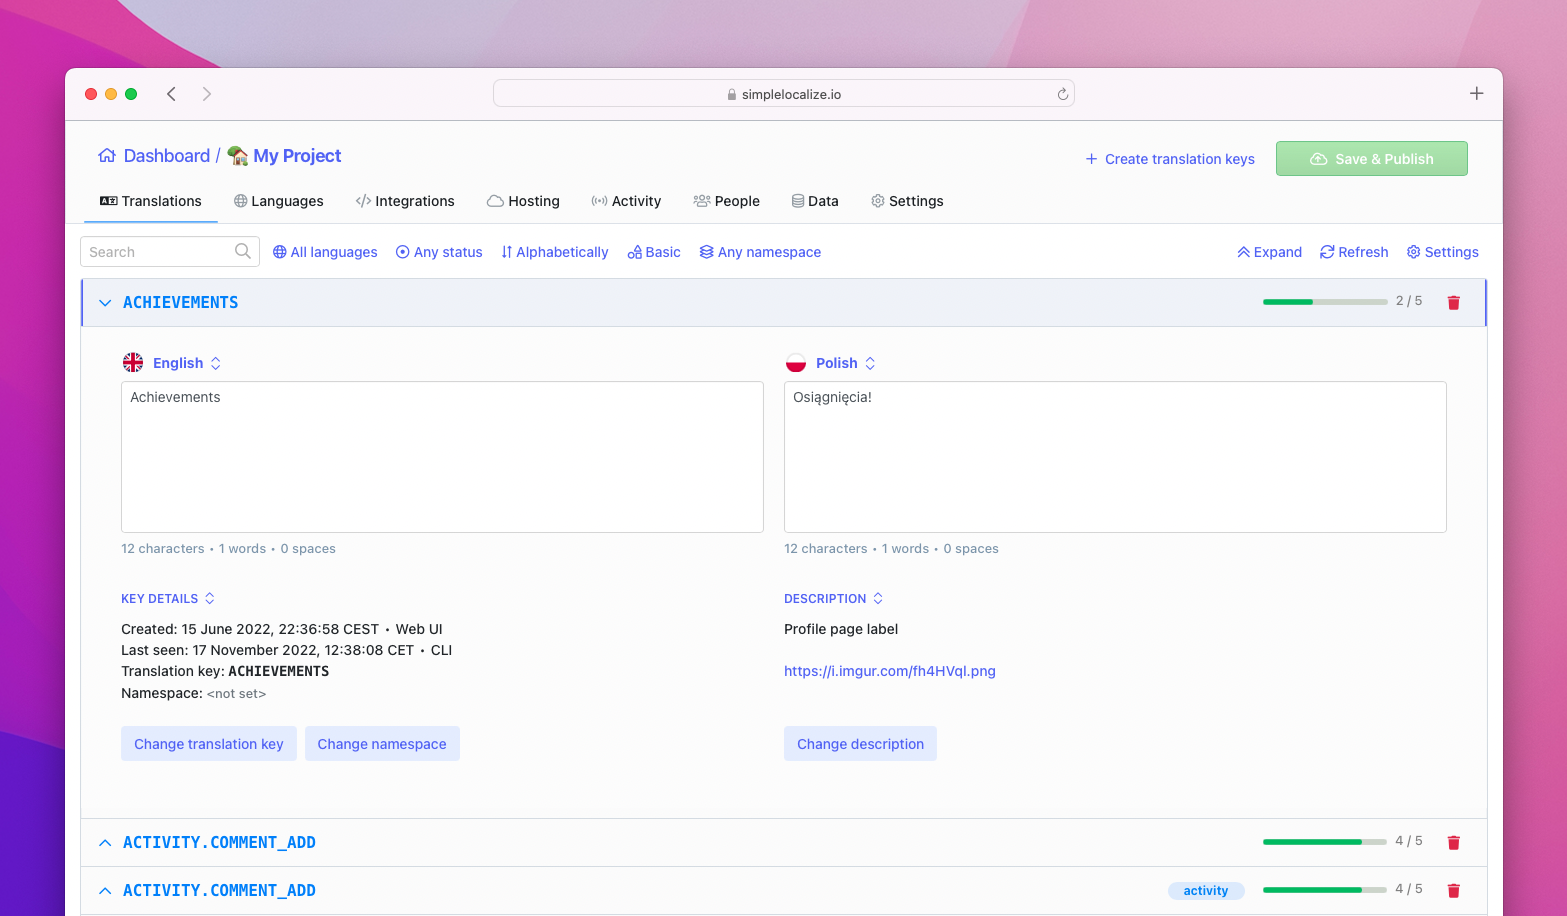The width and height of the screenshot is (1567, 916).
Task: Open the Integrations tab
Action: 405,201
